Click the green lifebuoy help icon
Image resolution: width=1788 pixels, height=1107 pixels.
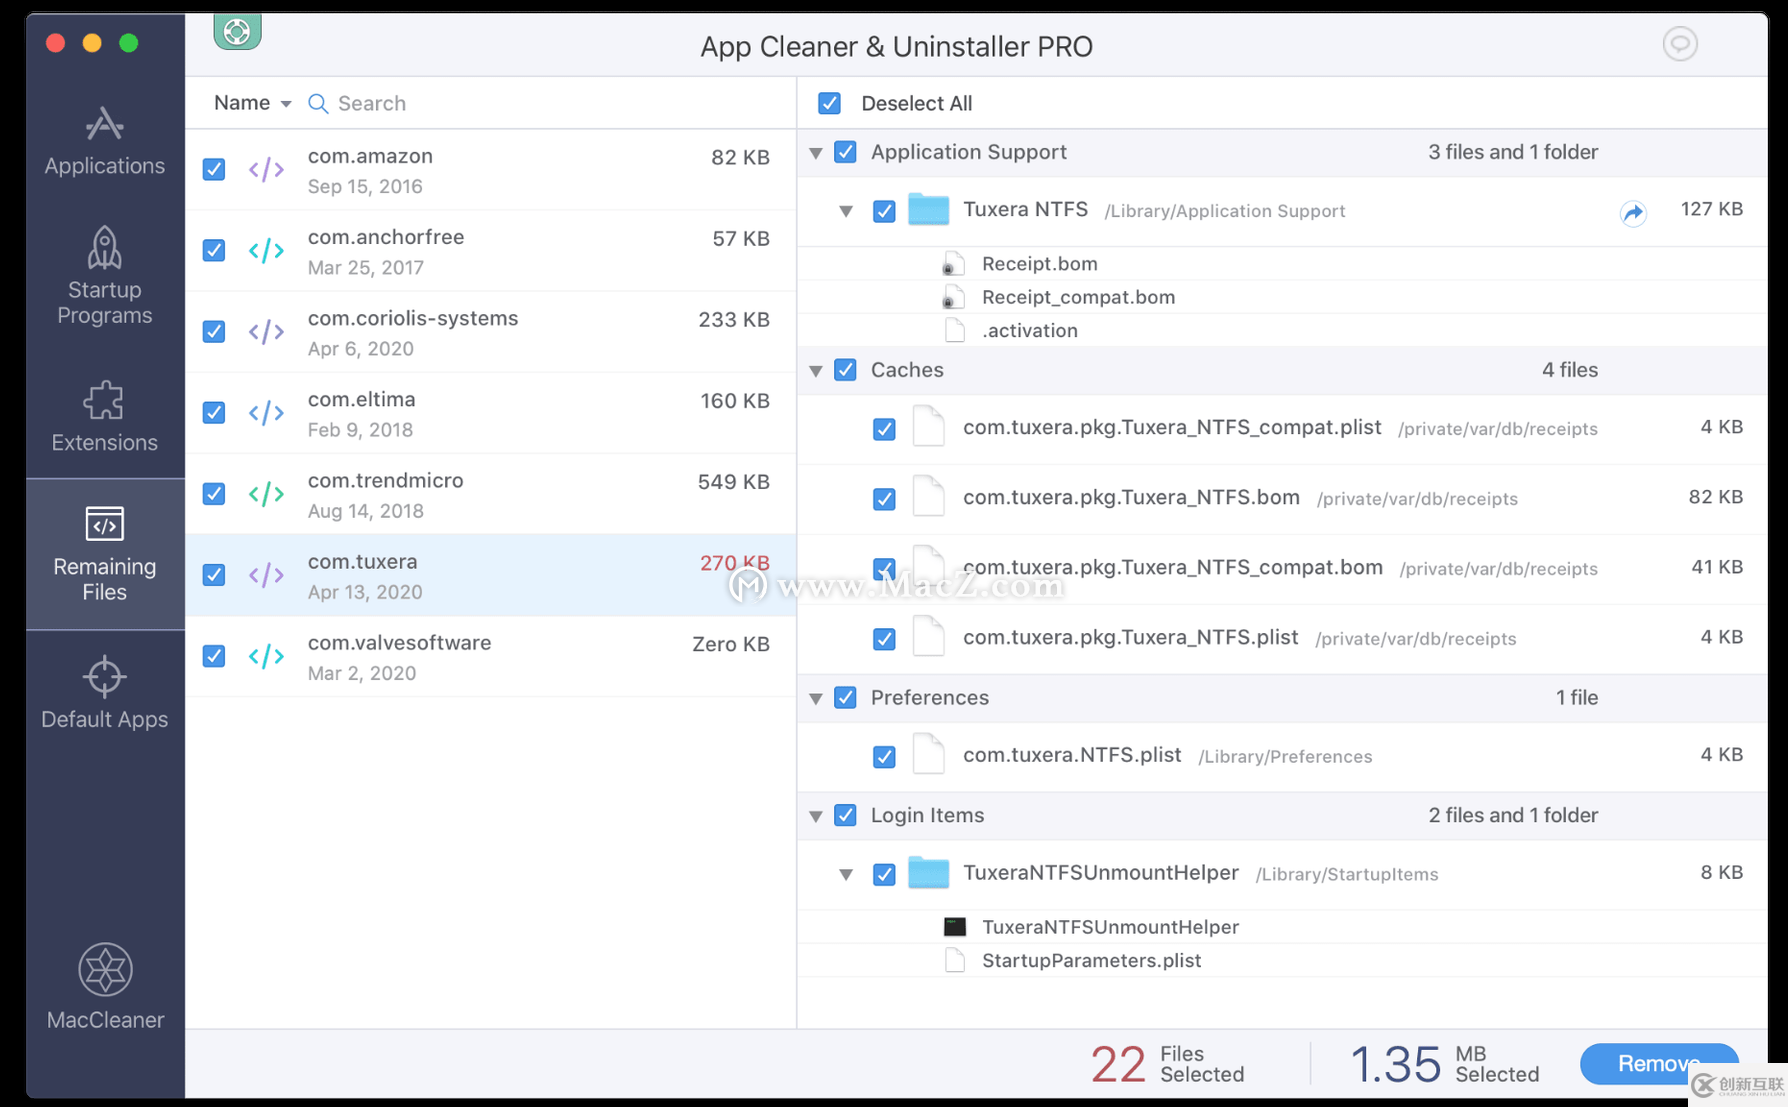click(x=237, y=31)
